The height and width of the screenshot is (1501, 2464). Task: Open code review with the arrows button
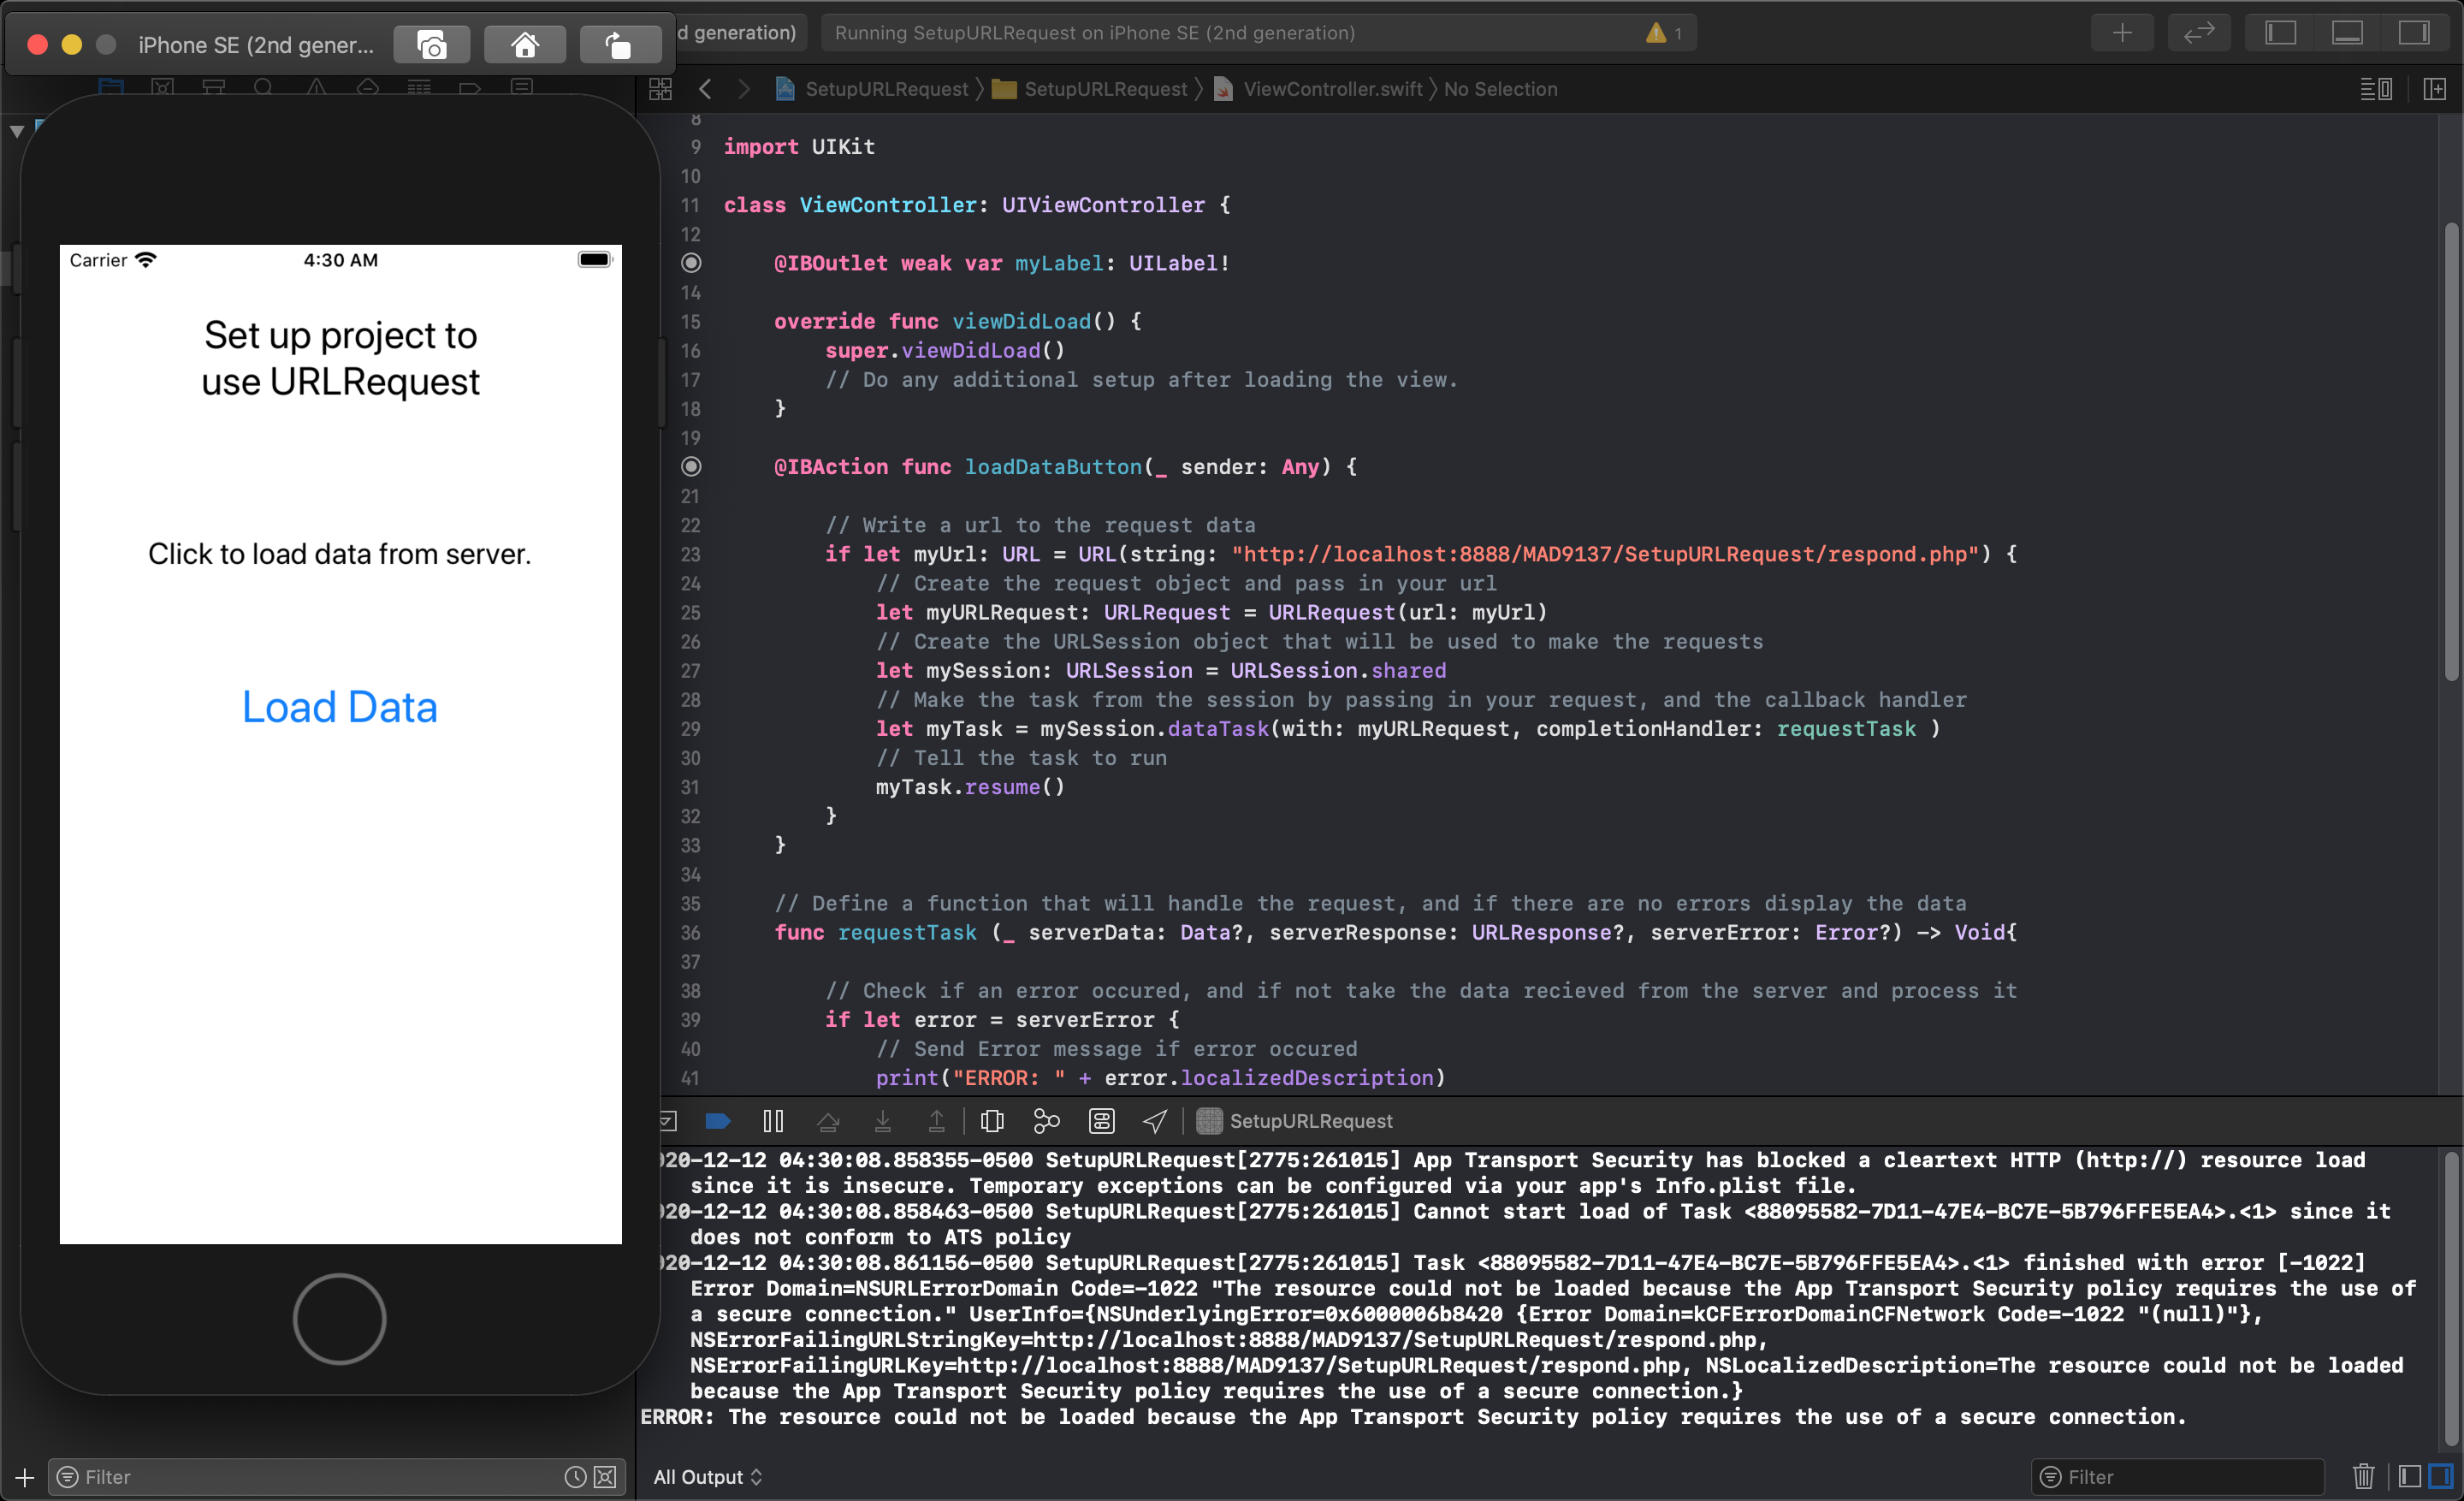tap(2198, 33)
